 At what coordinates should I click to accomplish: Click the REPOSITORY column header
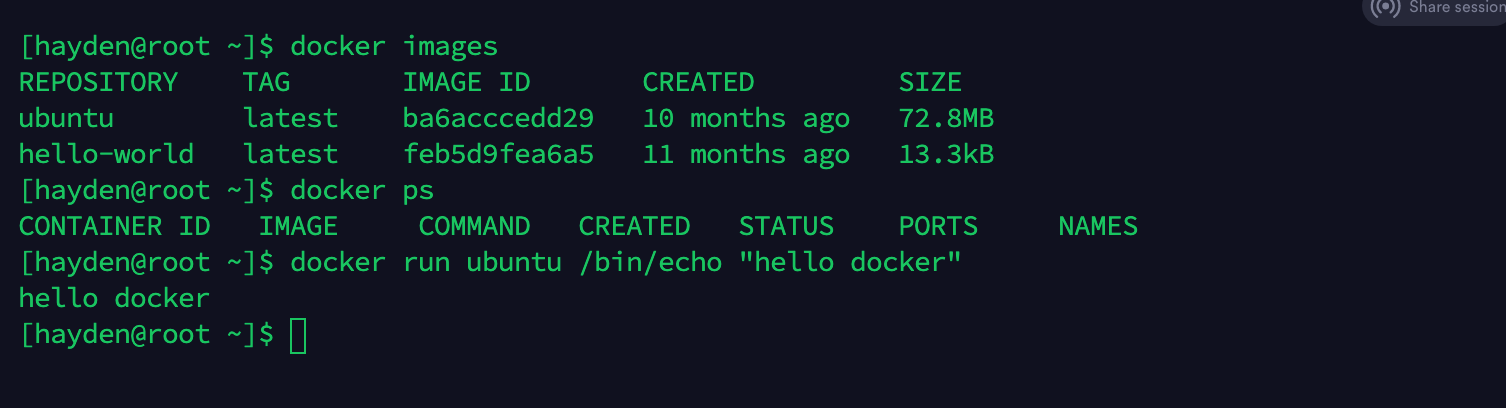[98, 83]
